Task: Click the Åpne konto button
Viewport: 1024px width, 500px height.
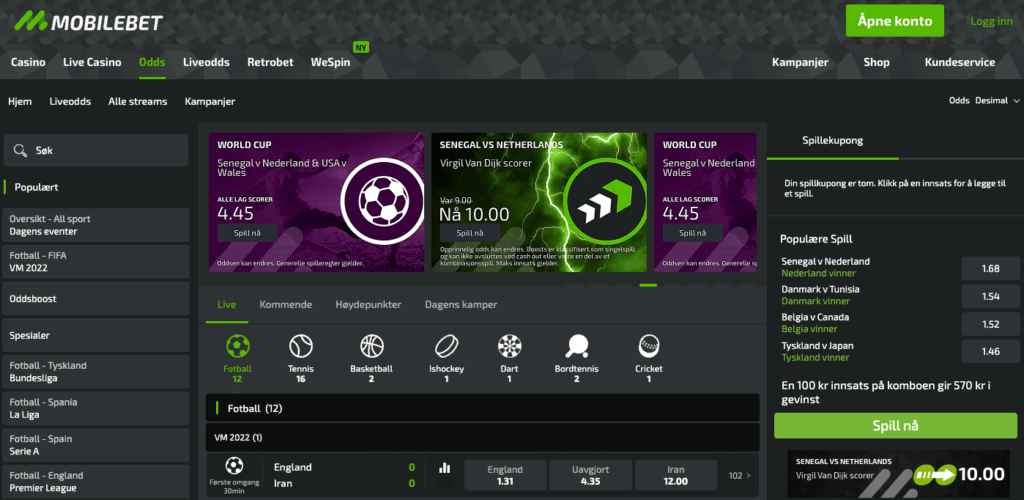Action: [895, 21]
